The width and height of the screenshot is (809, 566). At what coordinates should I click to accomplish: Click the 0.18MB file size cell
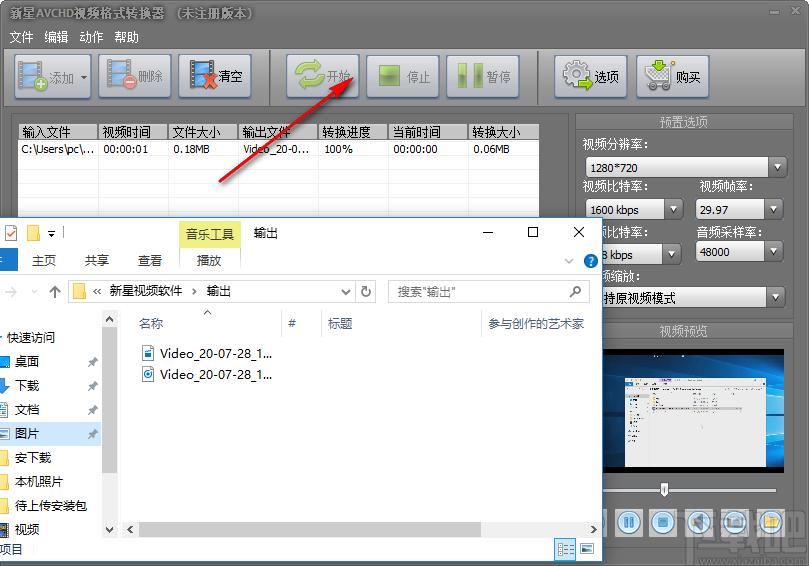coord(203,149)
